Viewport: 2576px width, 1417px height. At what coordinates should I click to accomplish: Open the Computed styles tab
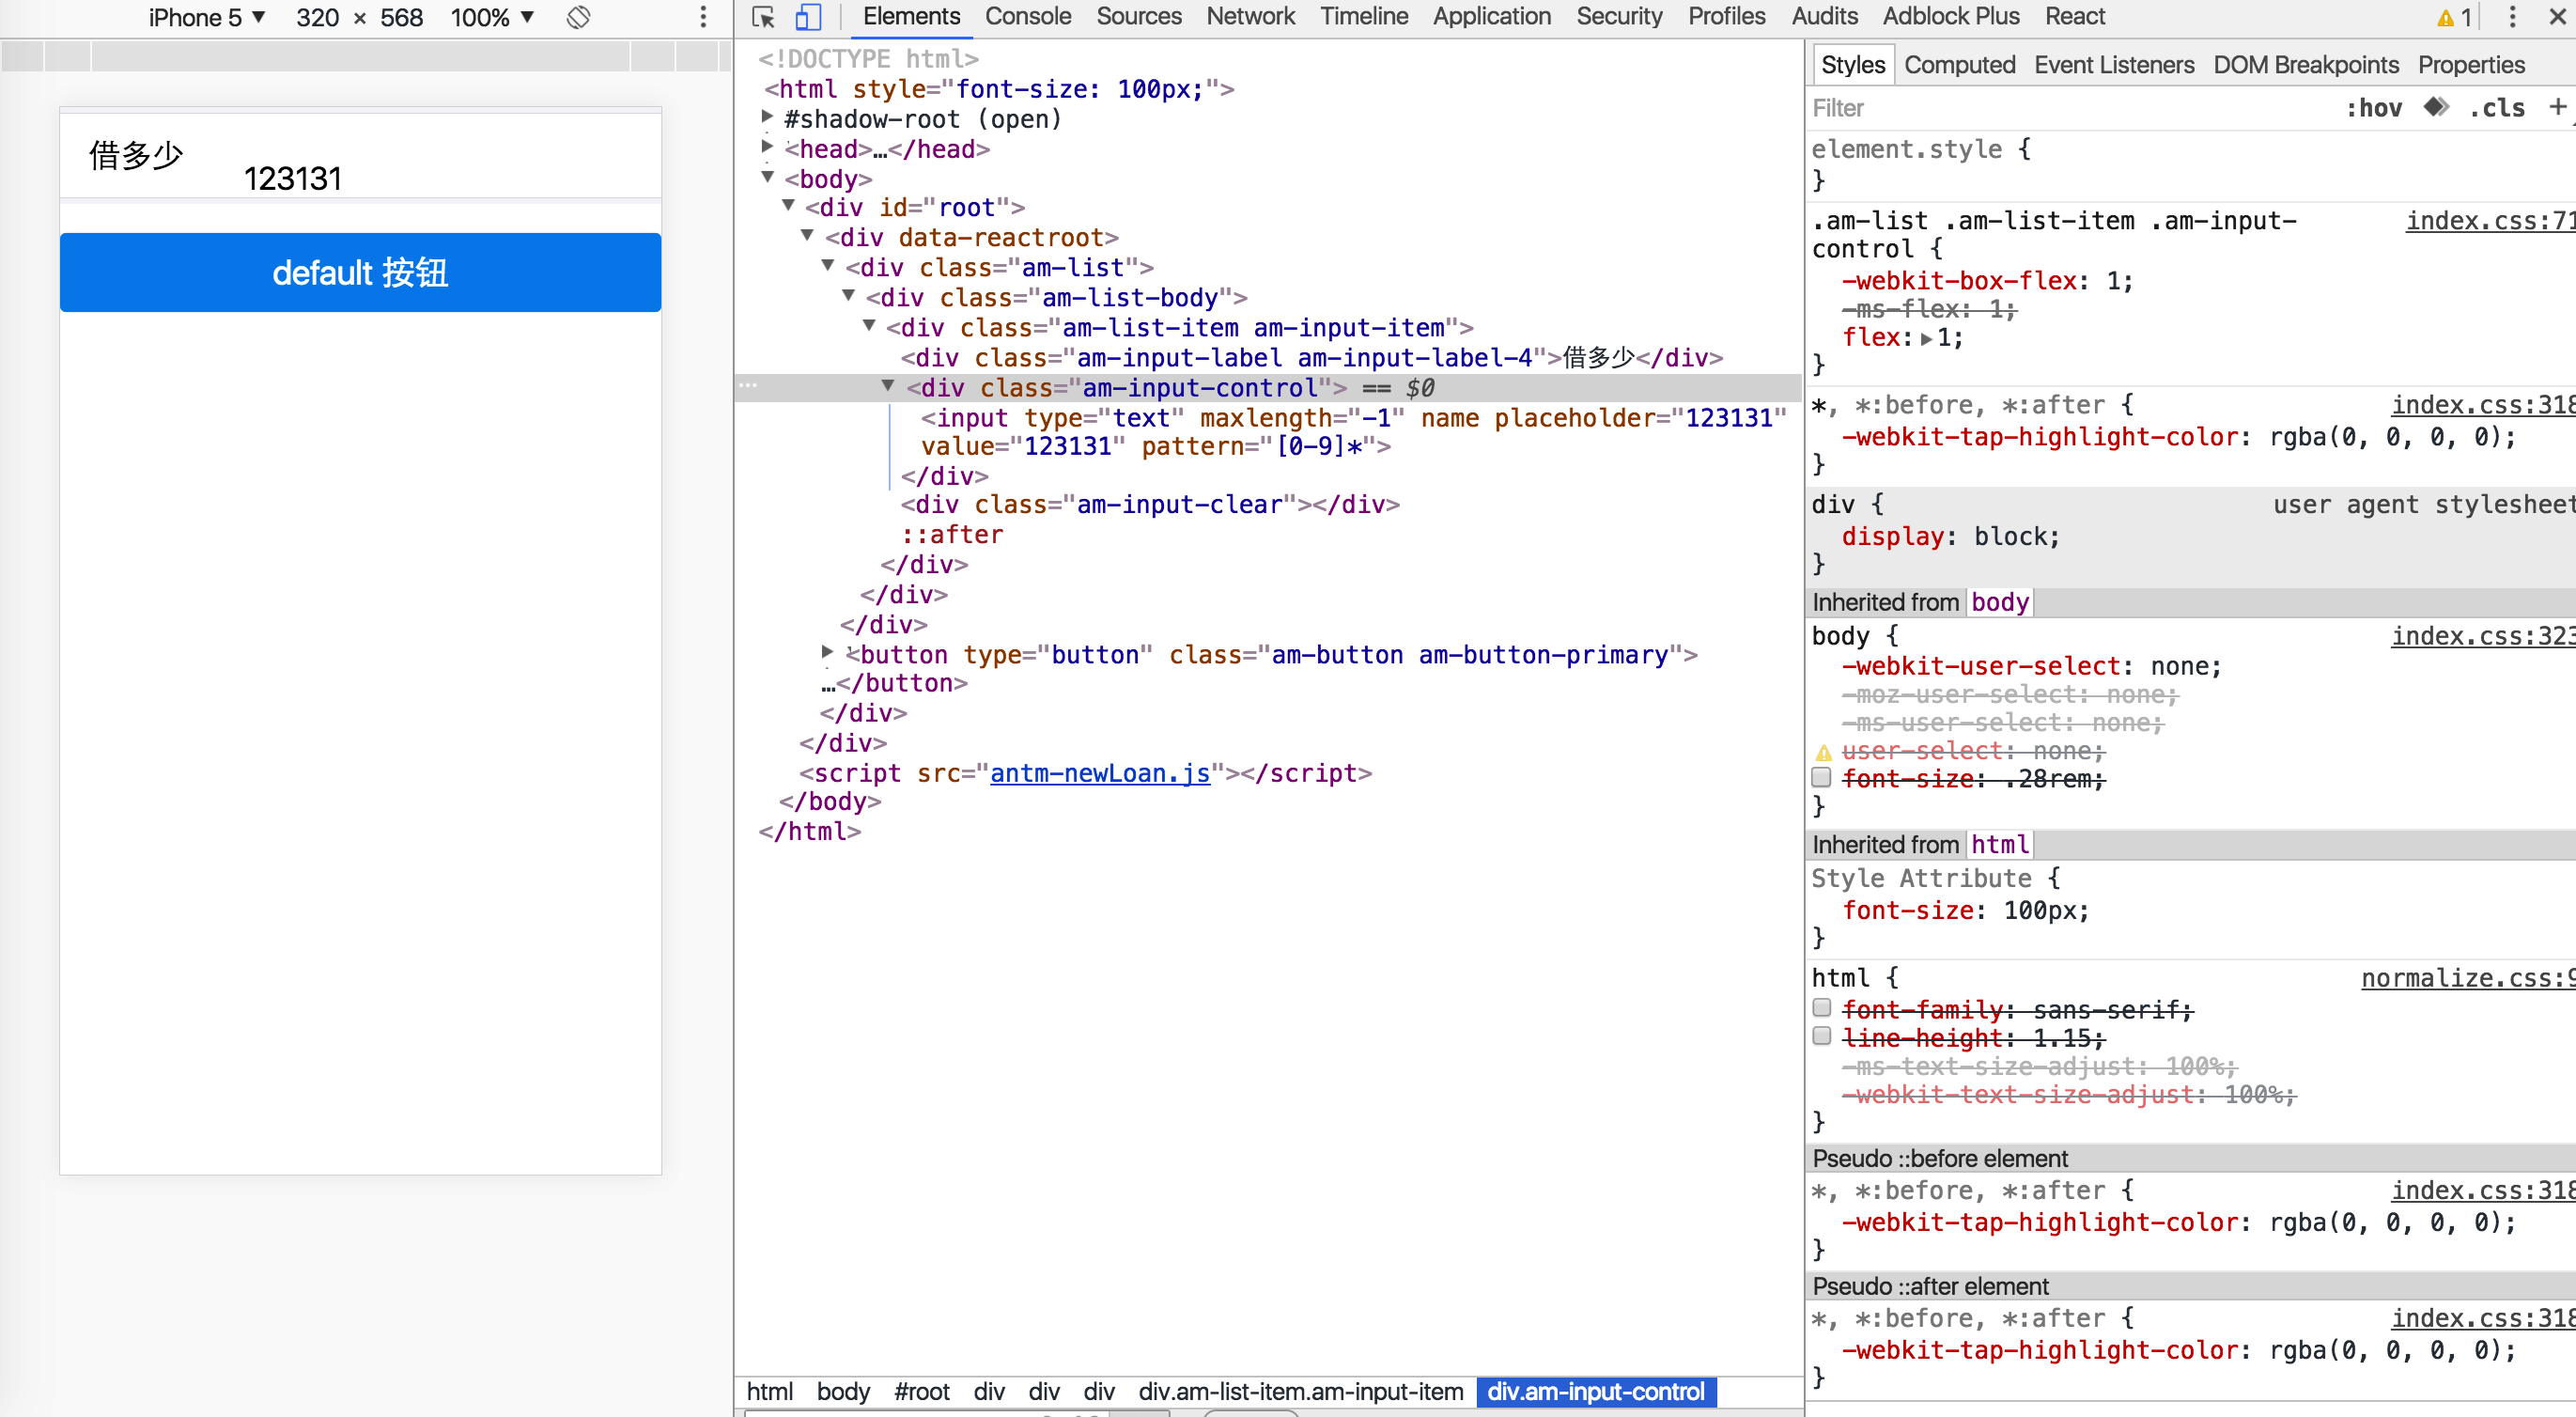[1959, 64]
